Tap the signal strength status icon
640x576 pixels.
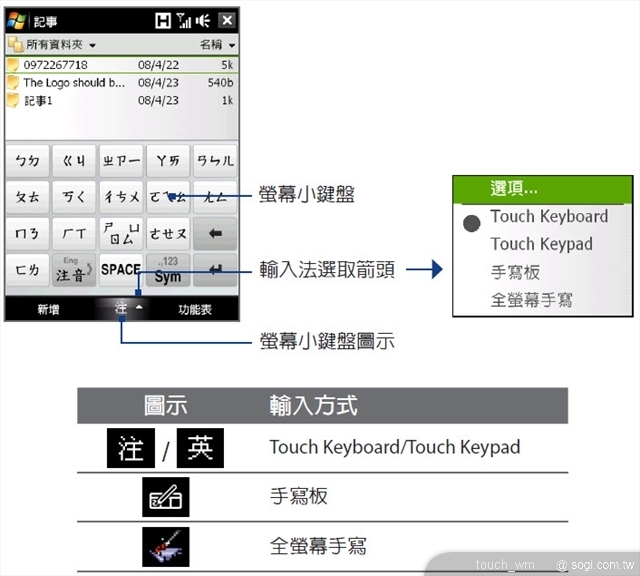pos(183,20)
